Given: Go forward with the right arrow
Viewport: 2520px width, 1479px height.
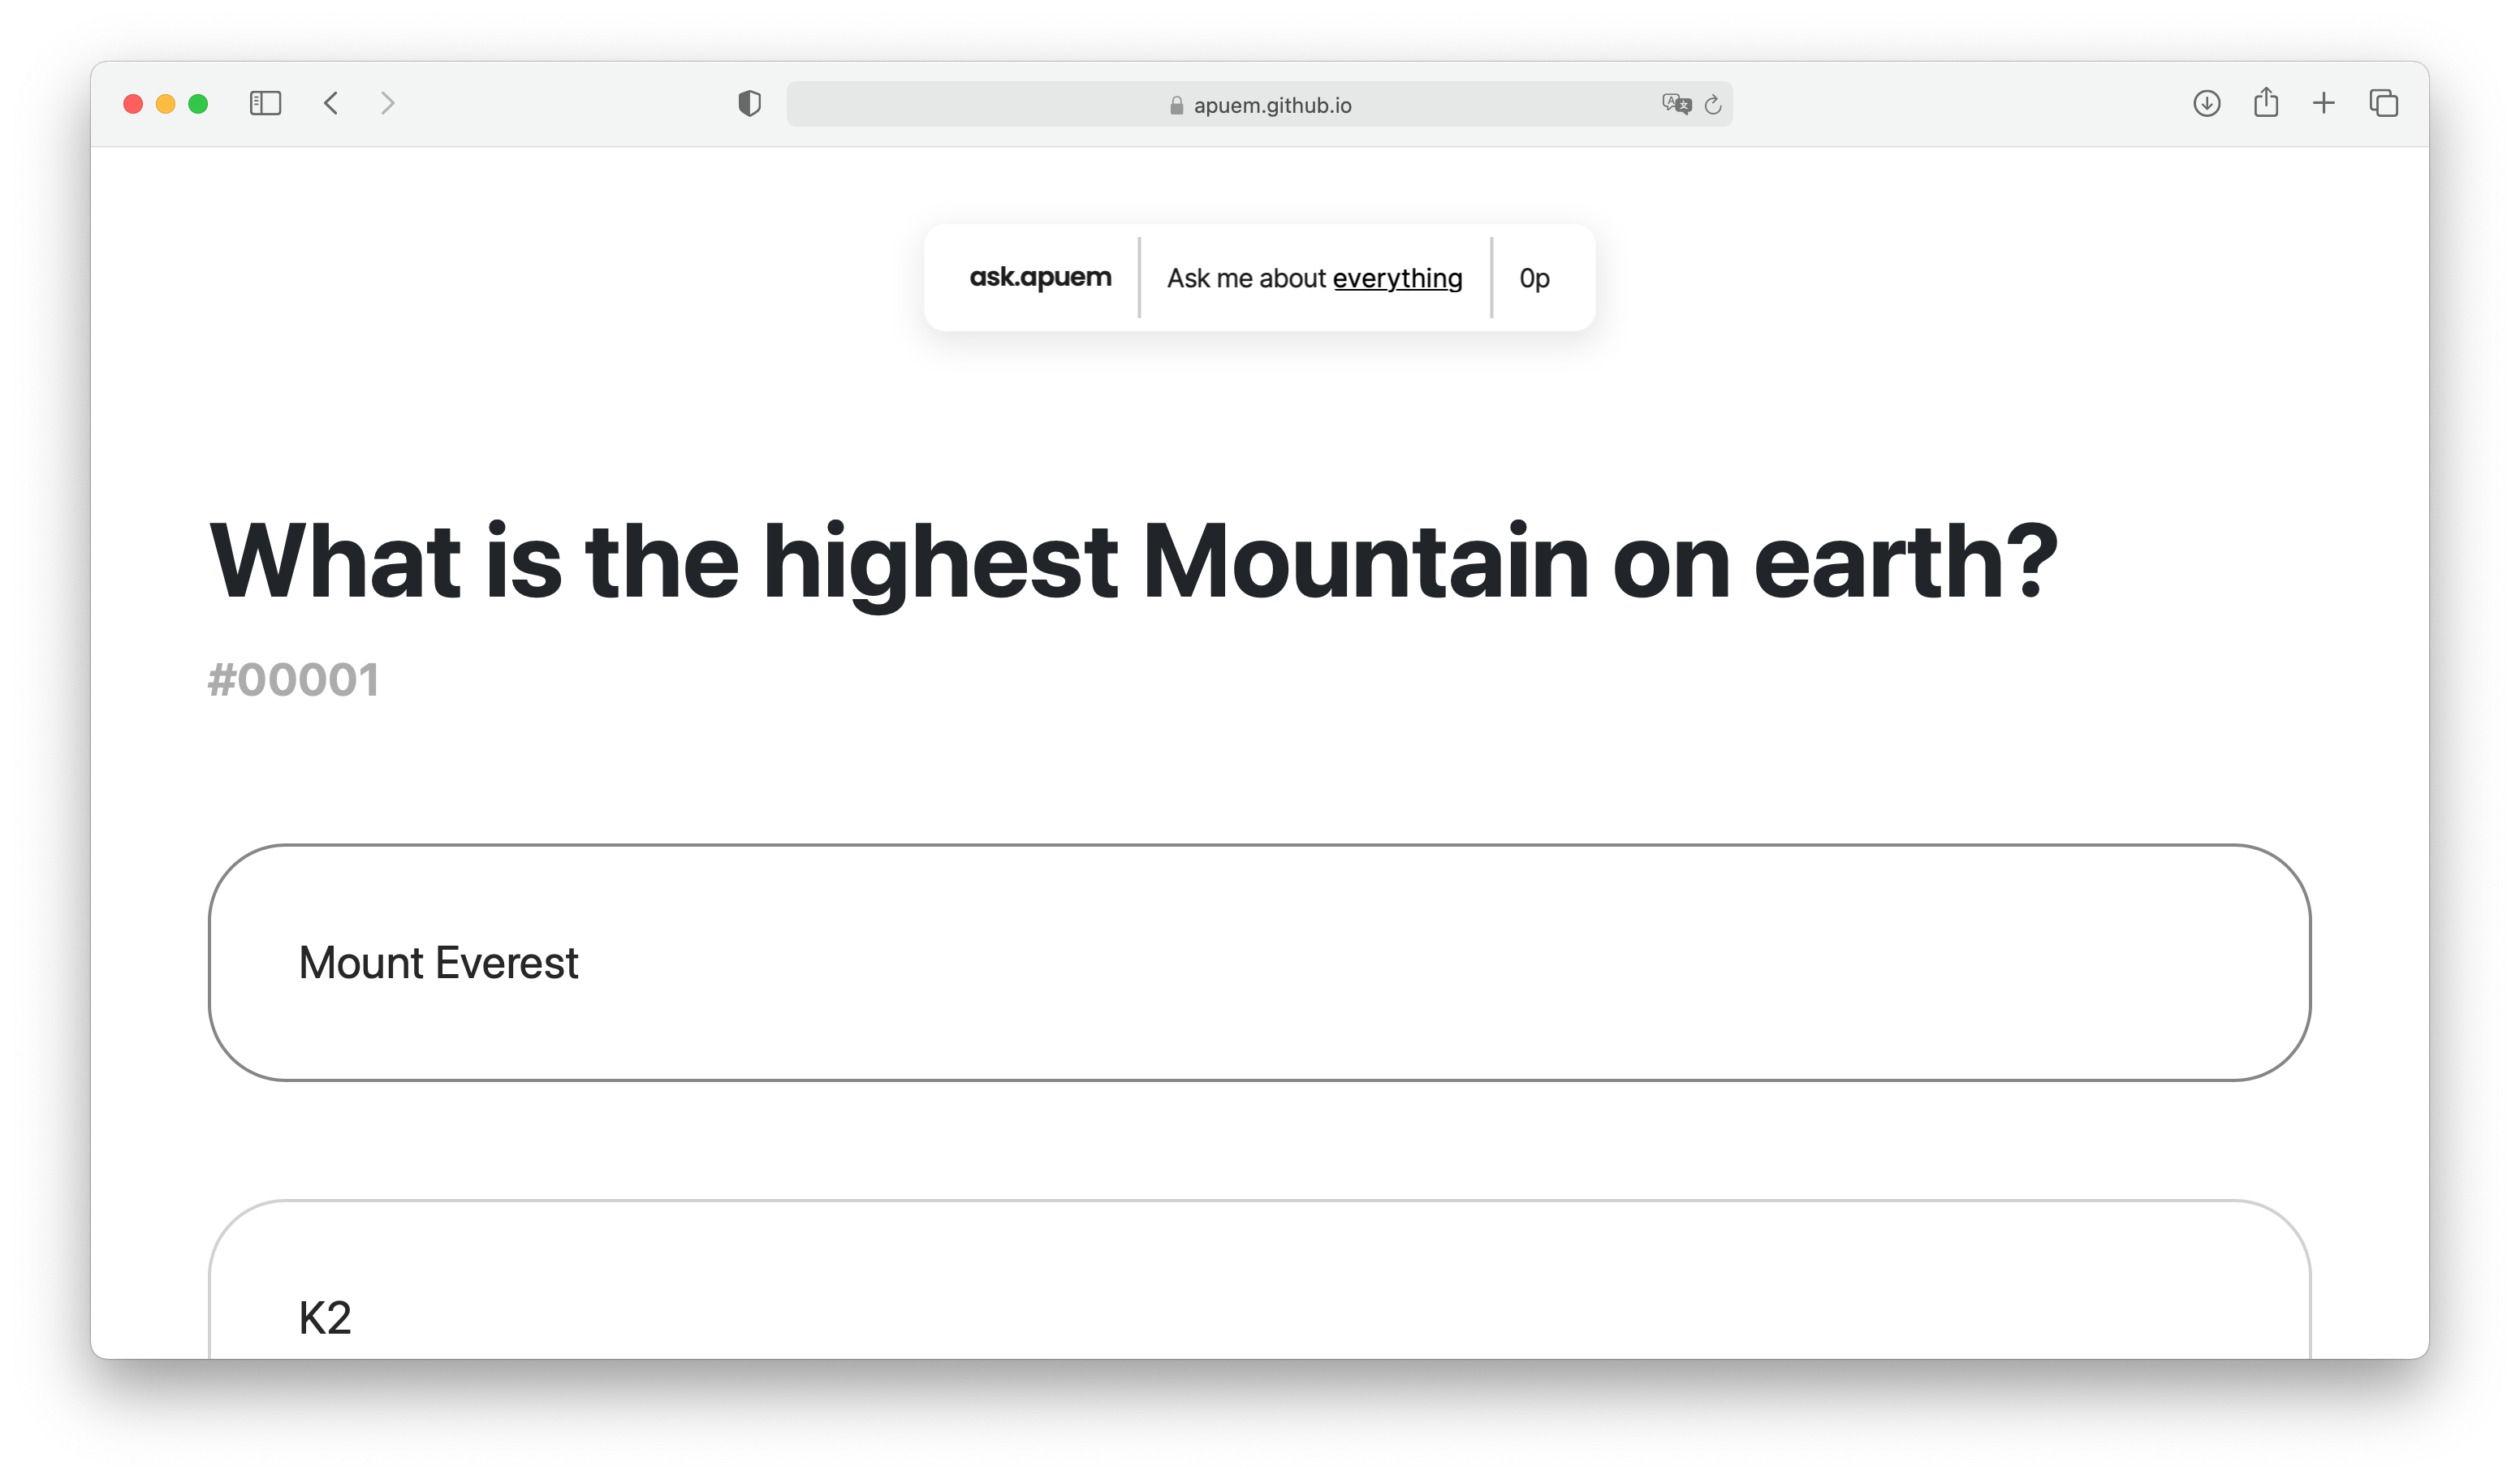Looking at the screenshot, I should [x=388, y=103].
